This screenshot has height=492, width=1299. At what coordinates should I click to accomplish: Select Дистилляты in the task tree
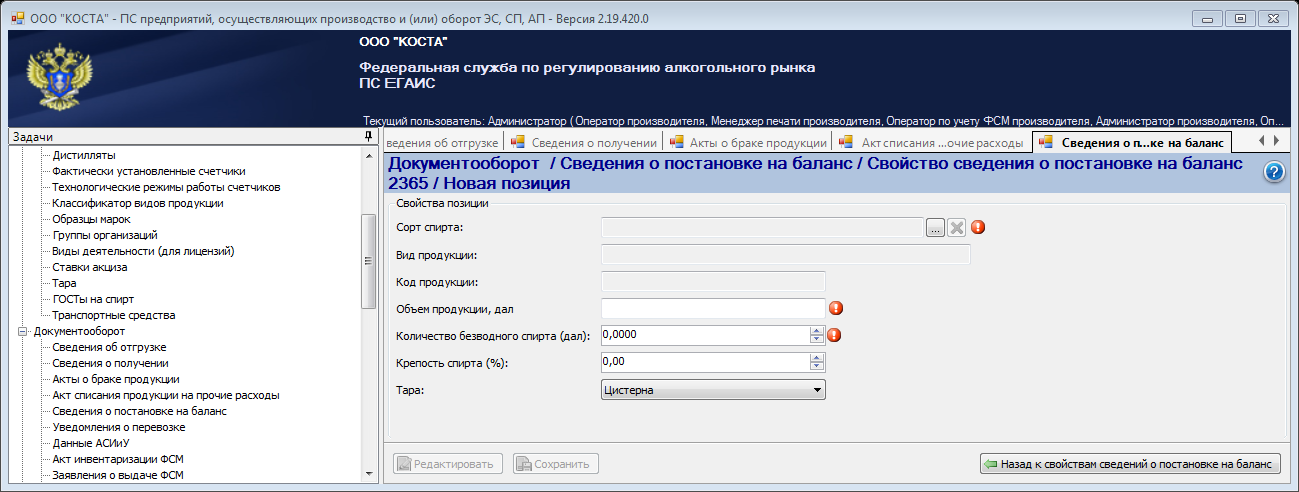(x=83, y=155)
